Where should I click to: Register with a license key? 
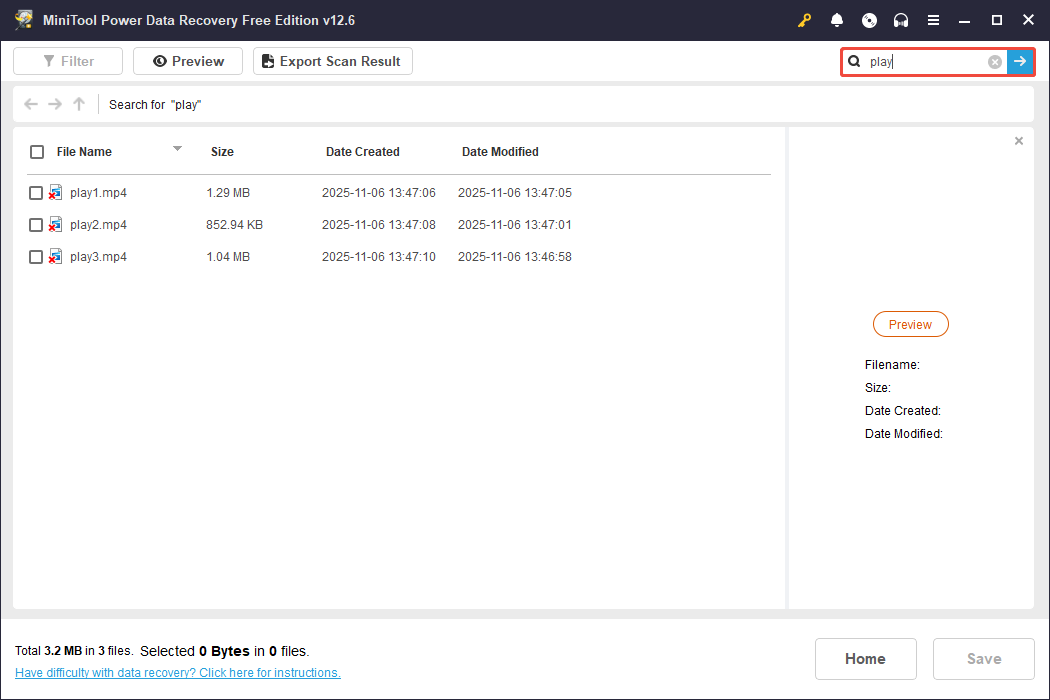804,20
